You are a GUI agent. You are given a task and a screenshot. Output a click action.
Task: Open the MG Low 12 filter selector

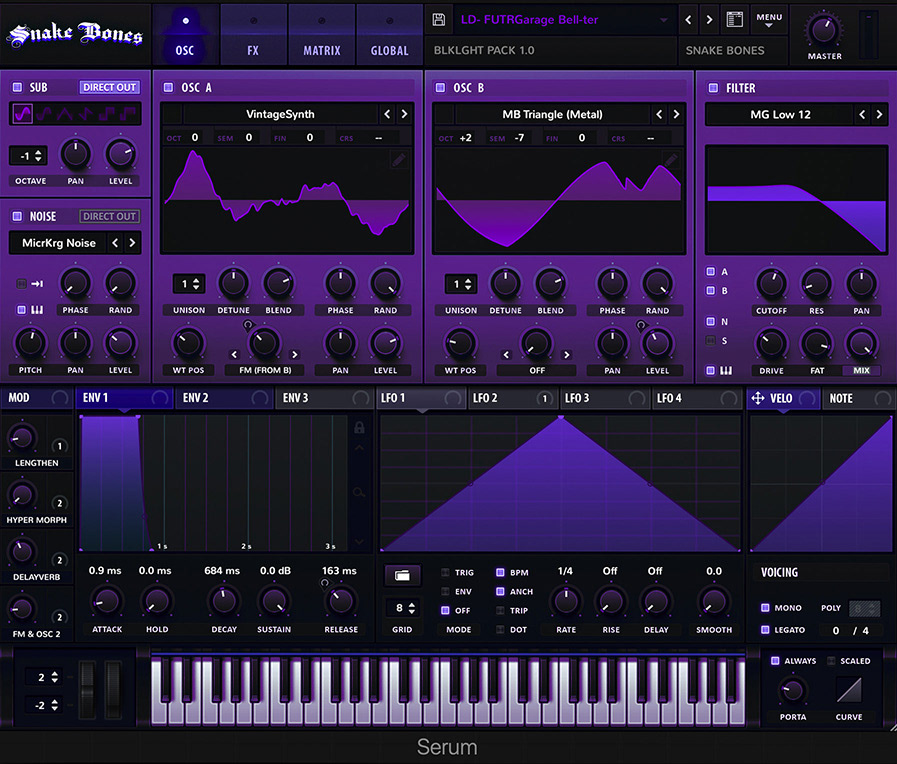tap(780, 115)
